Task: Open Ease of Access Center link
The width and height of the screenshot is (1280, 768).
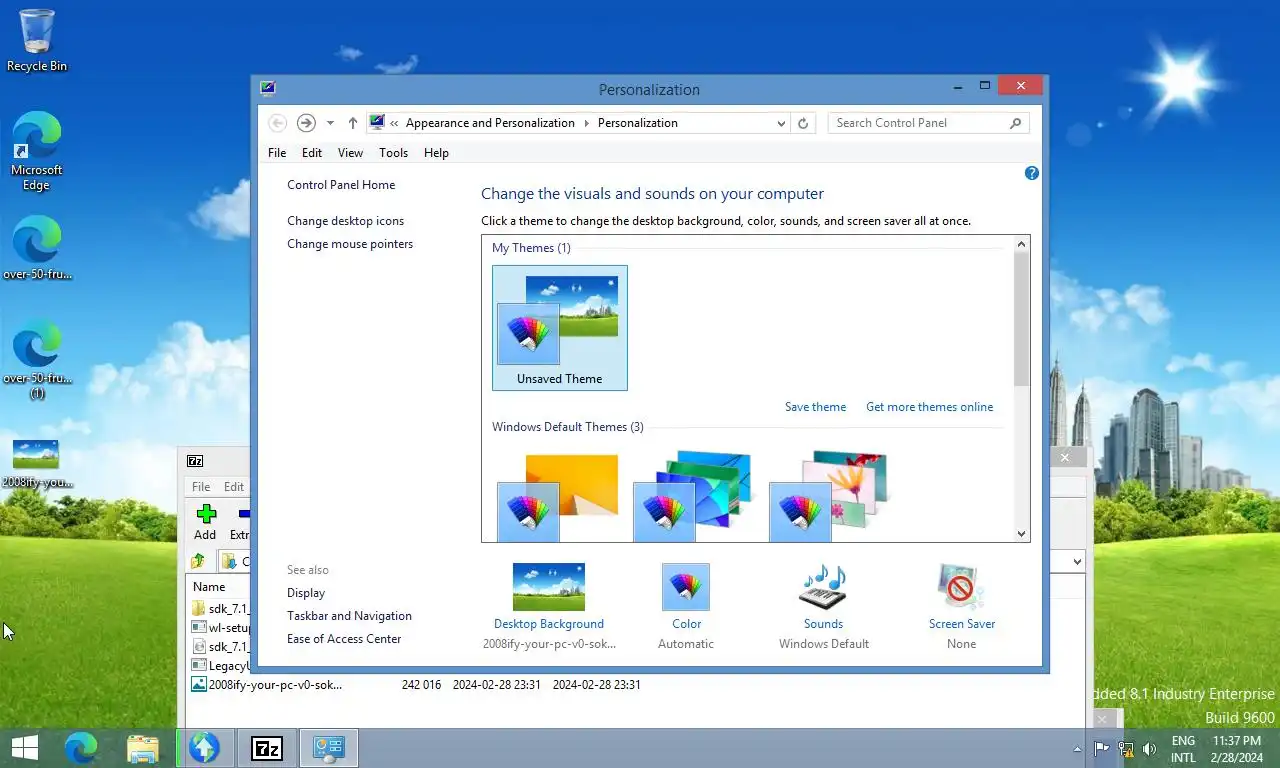Action: (344, 639)
